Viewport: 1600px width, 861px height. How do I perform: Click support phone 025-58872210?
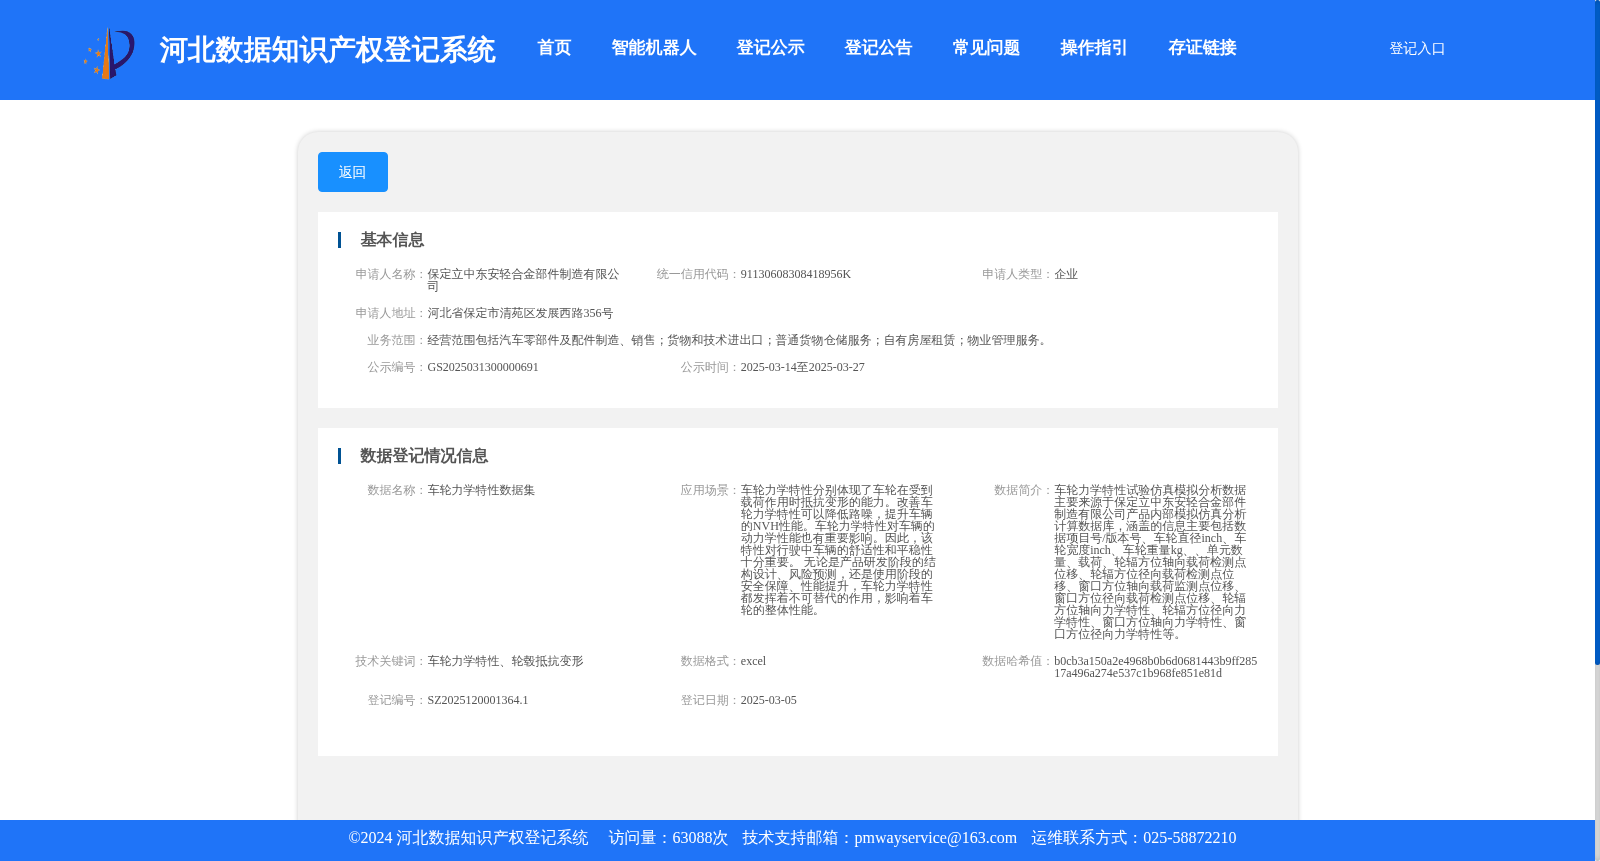click(1189, 838)
